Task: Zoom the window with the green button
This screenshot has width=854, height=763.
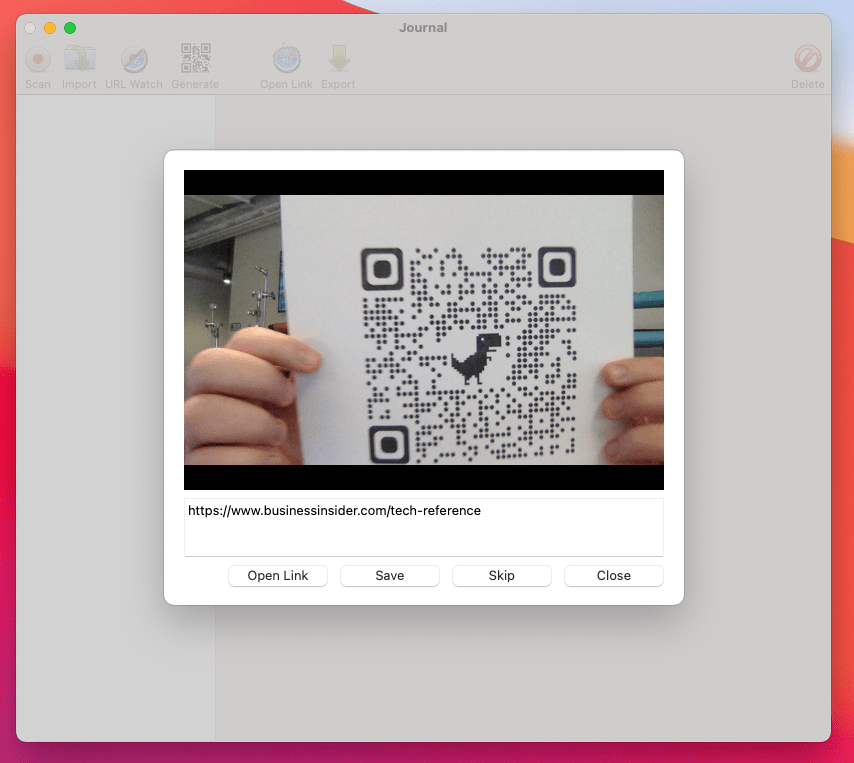Action: coord(69,27)
